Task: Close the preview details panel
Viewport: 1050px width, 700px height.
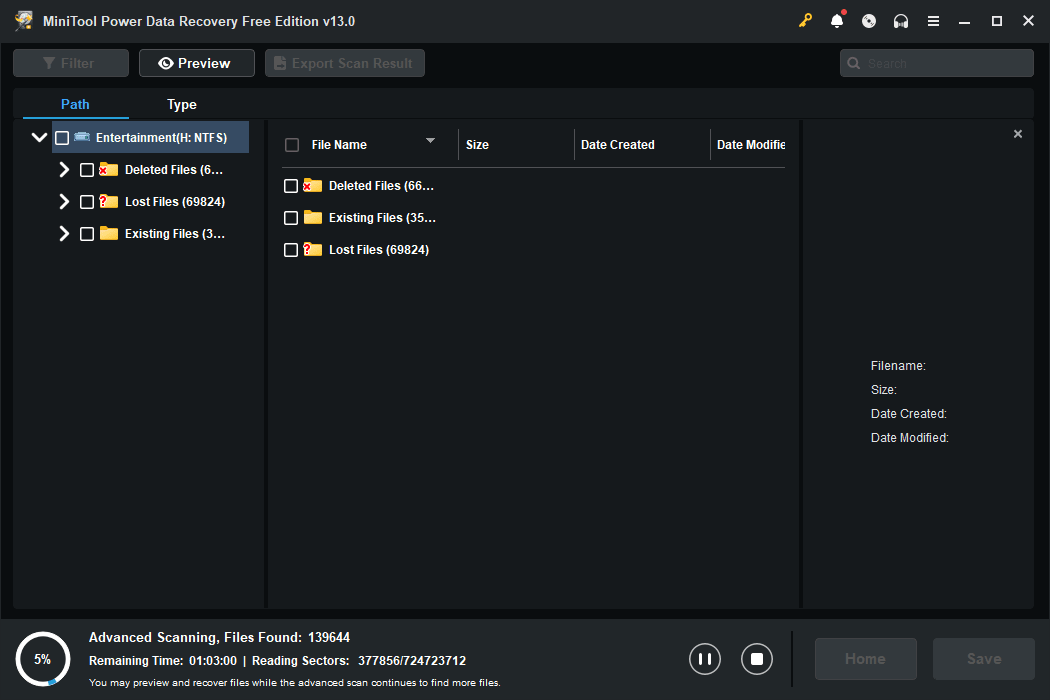Action: click(x=1018, y=134)
